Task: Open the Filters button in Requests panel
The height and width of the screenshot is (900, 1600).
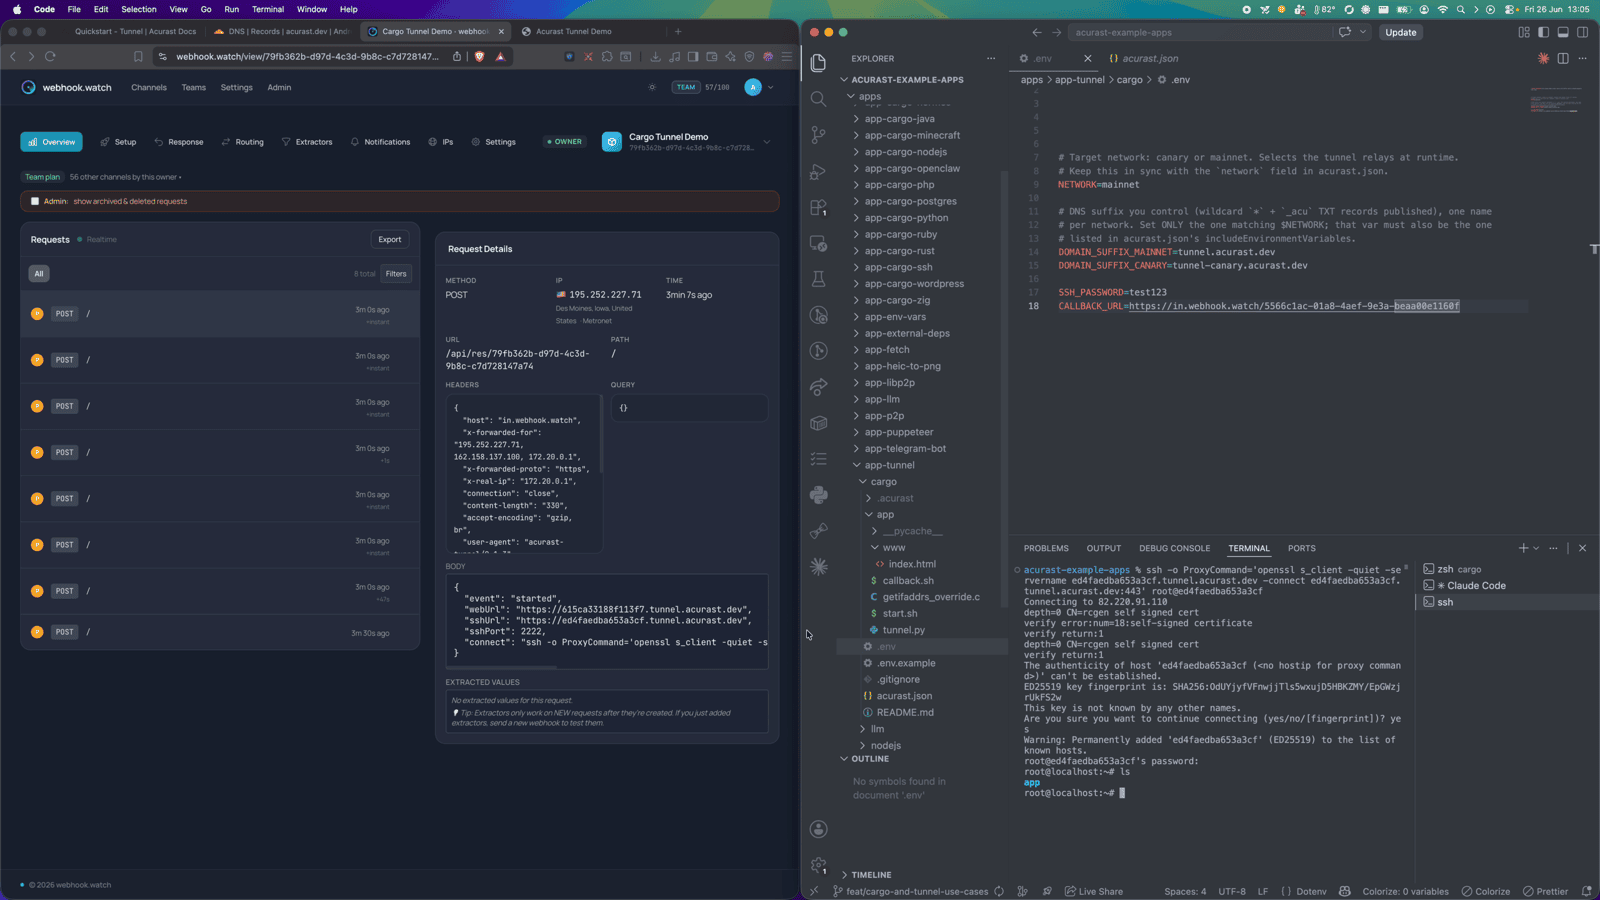Action: (396, 273)
